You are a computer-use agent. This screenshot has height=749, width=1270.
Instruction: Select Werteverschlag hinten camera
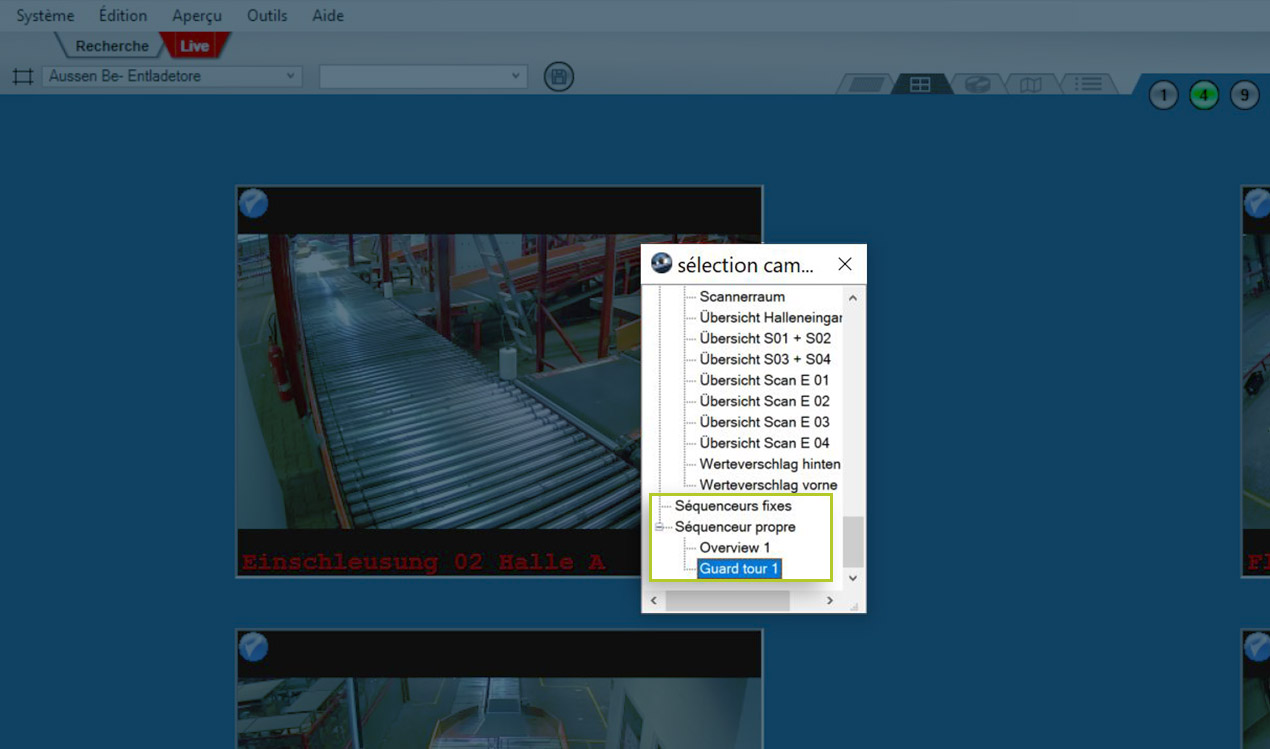click(770, 465)
